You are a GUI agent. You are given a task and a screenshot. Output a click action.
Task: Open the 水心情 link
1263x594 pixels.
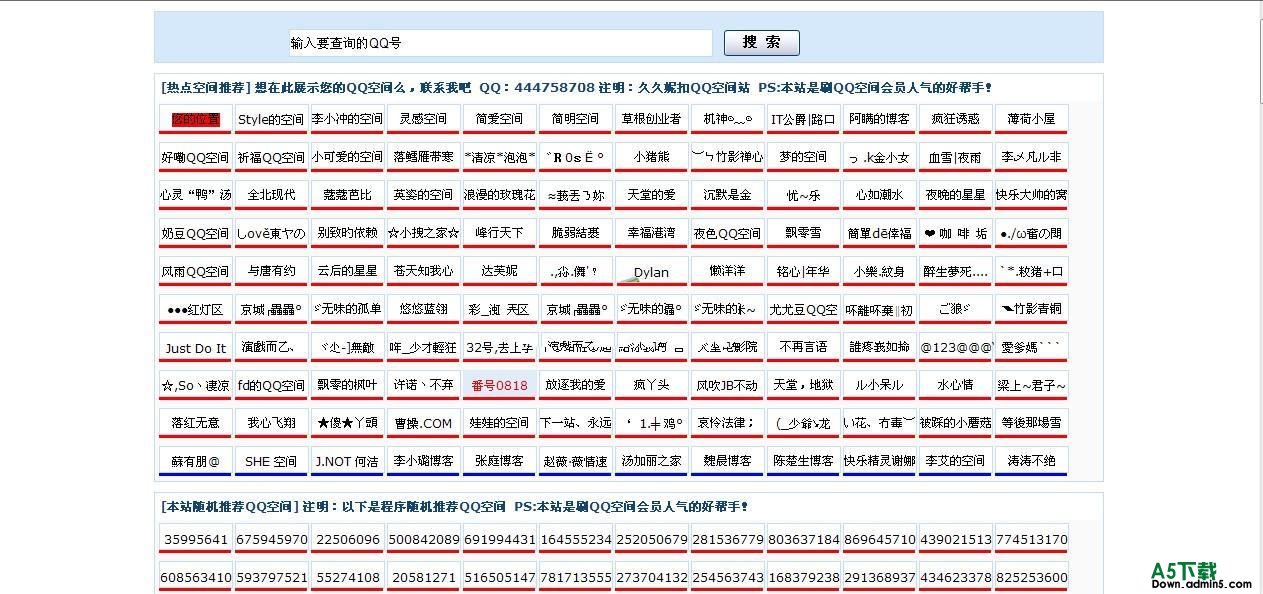(955, 385)
